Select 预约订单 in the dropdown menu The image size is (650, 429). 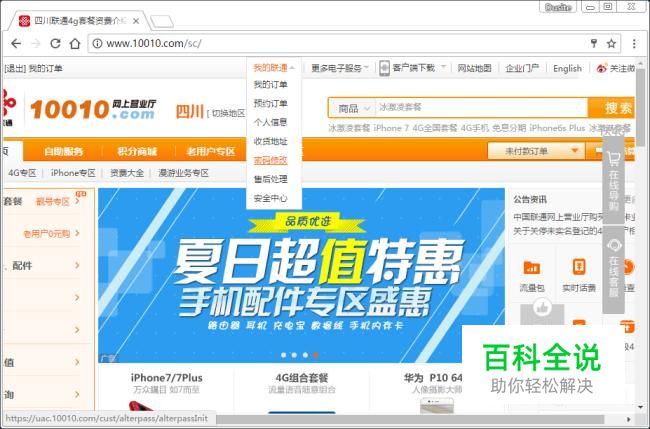pos(270,103)
